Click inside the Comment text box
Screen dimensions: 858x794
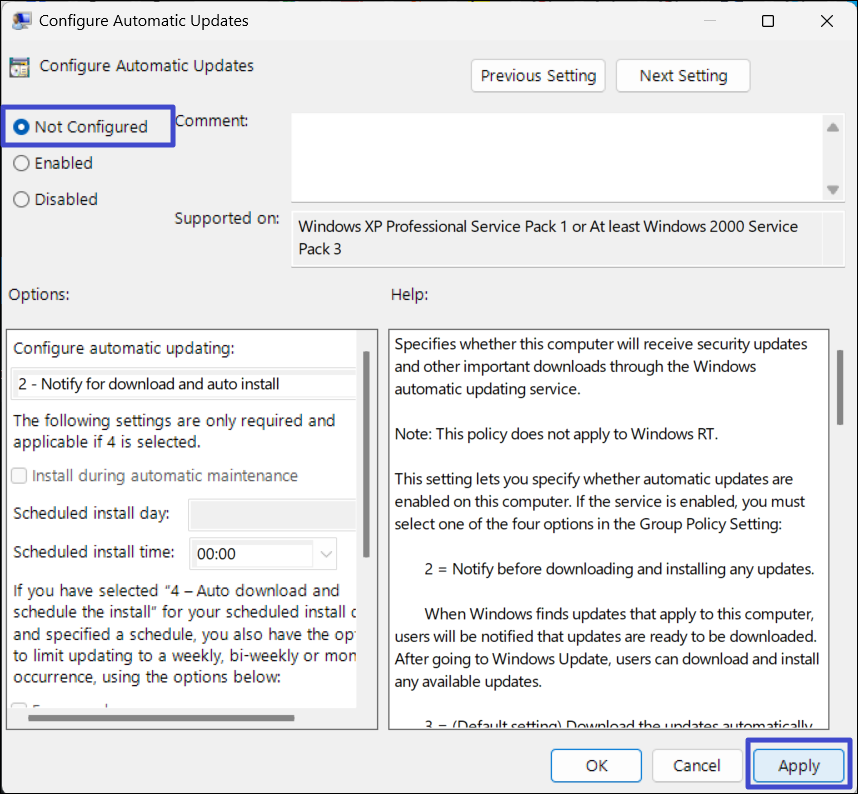pos(555,157)
